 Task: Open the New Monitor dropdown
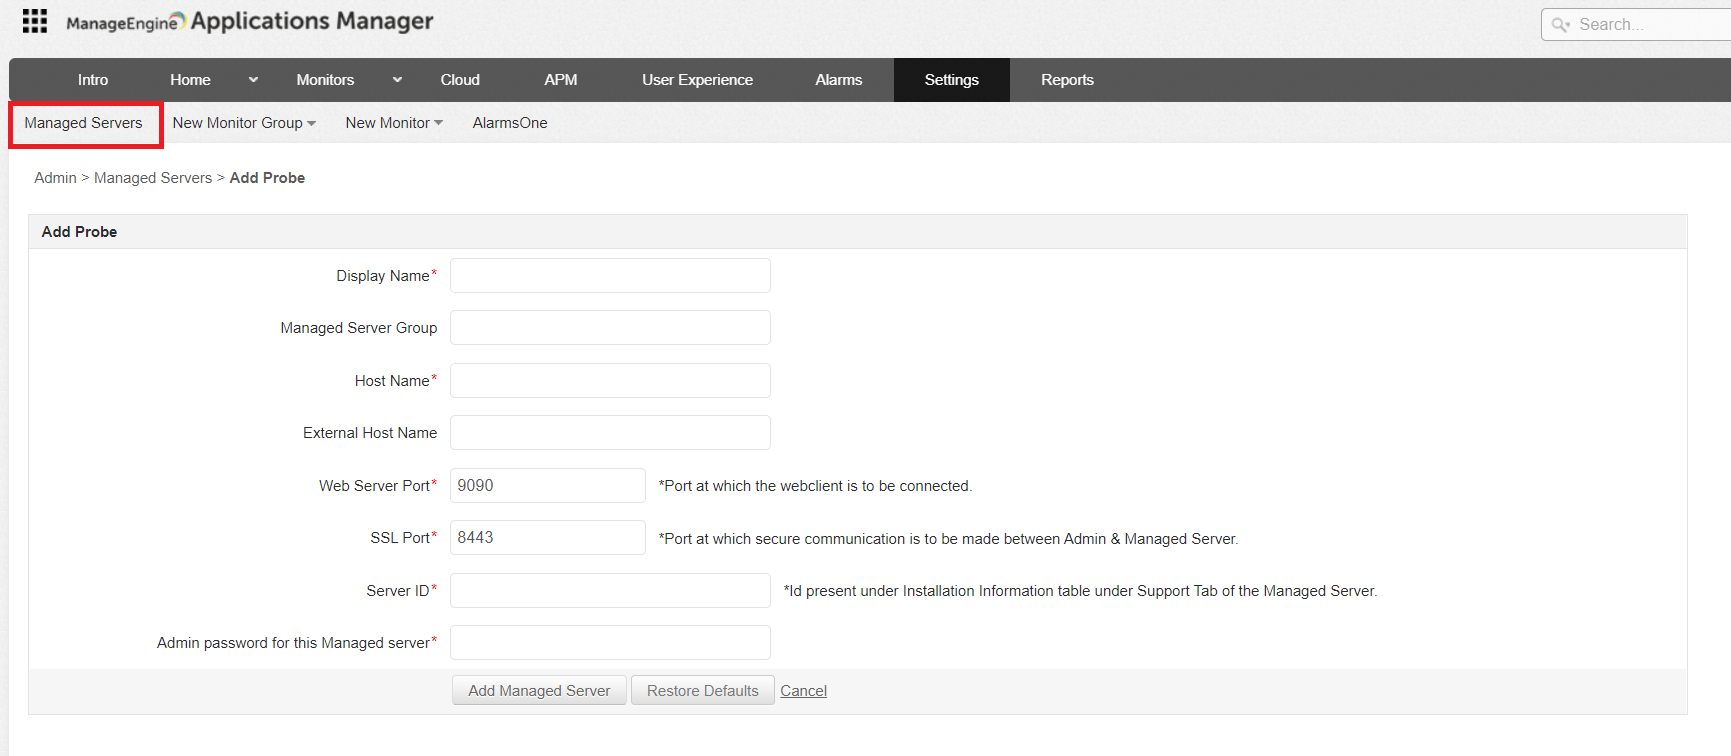pos(393,123)
